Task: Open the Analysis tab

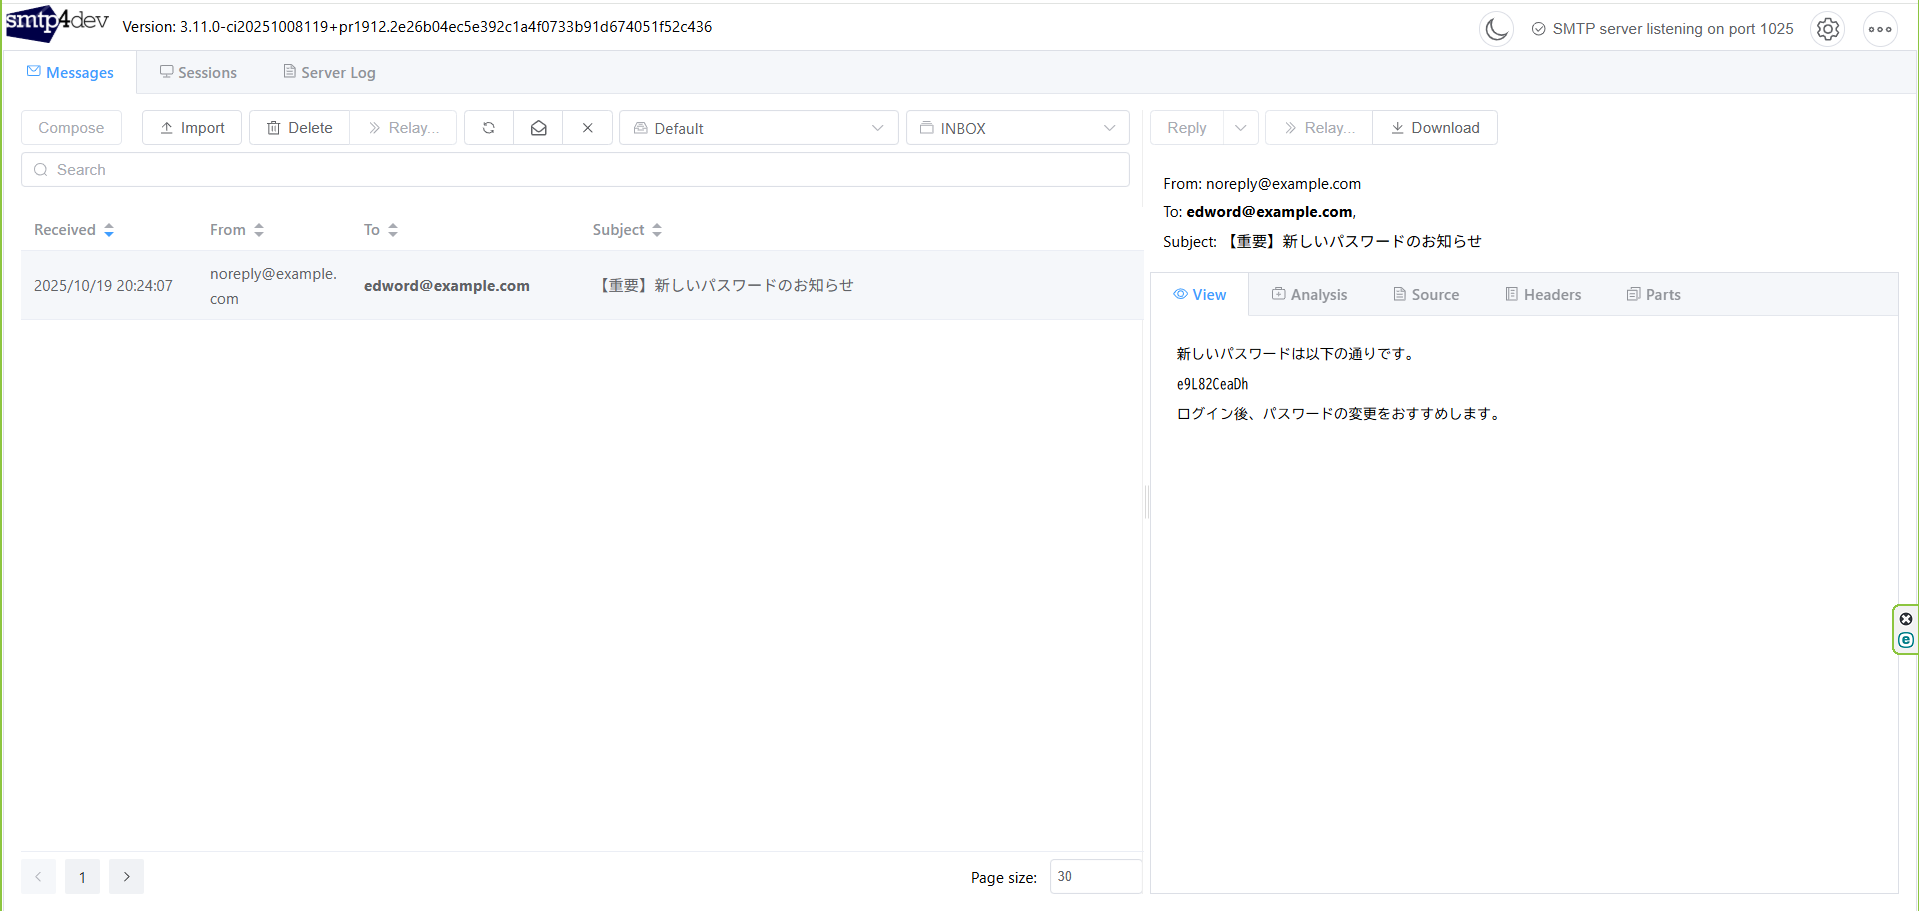Action: 1309,294
